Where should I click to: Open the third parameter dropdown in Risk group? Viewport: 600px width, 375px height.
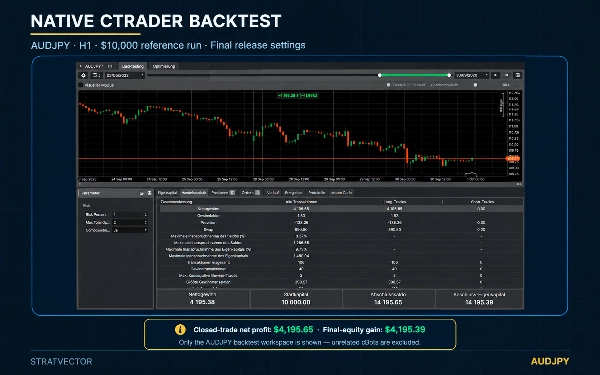click(x=130, y=230)
